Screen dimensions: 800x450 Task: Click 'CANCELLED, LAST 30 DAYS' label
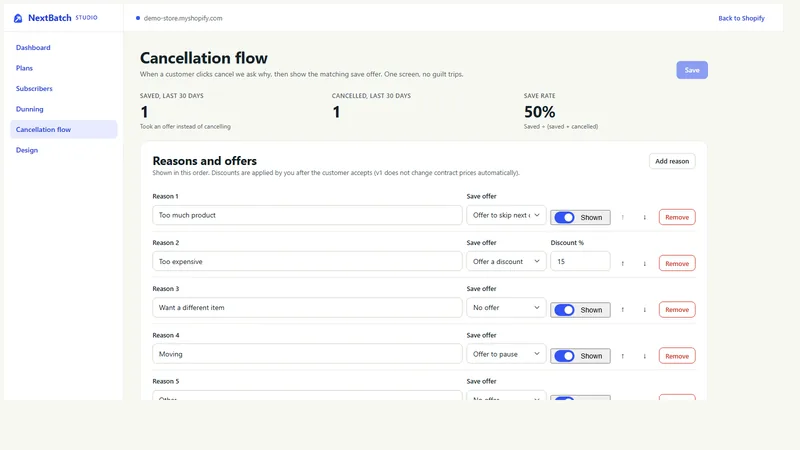pyautogui.click(x=371, y=96)
